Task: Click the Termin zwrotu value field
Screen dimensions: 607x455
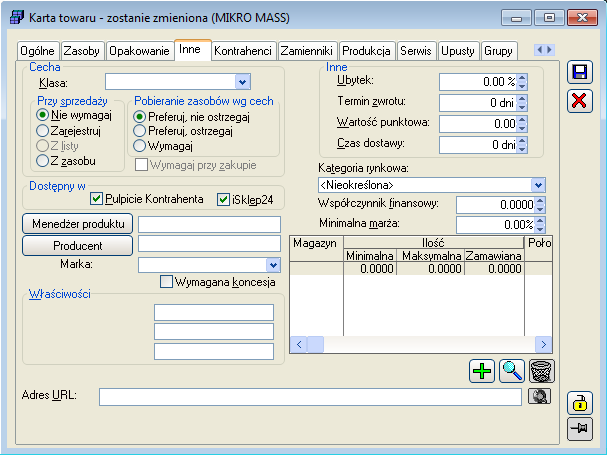Action: pyautogui.click(x=478, y=103)
